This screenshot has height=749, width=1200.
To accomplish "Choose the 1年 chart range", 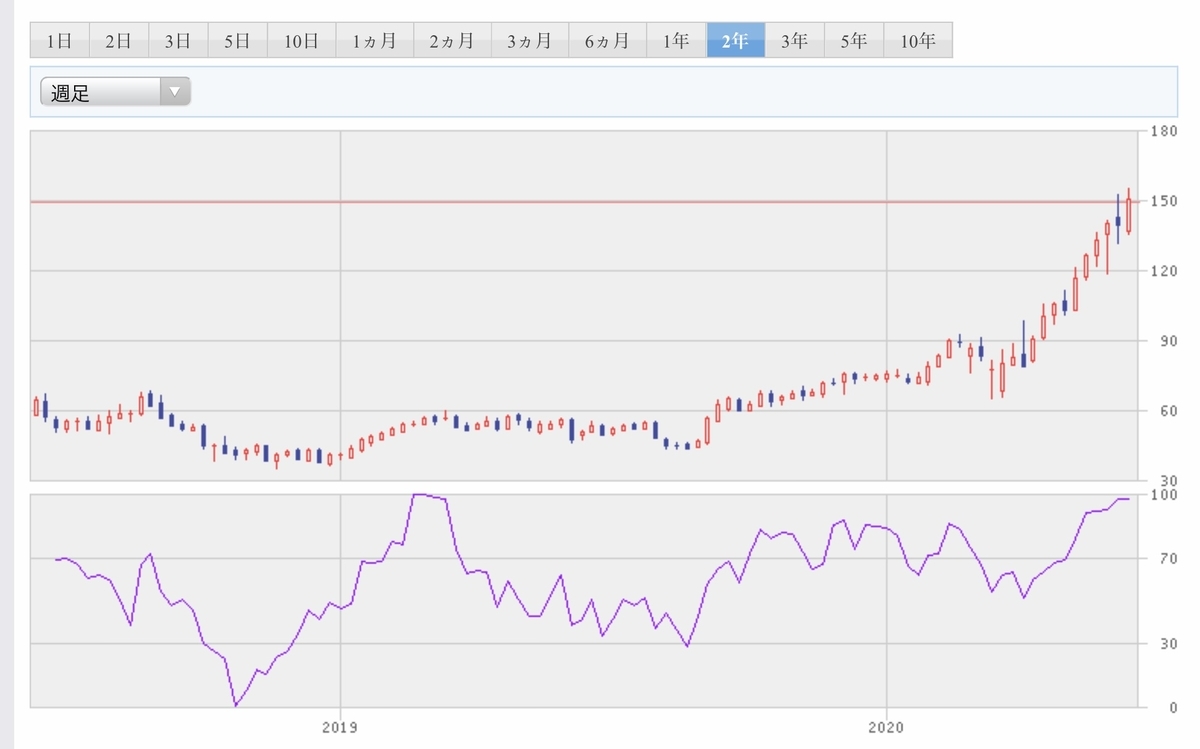I will pyautogui.click(x=676, y=41).
